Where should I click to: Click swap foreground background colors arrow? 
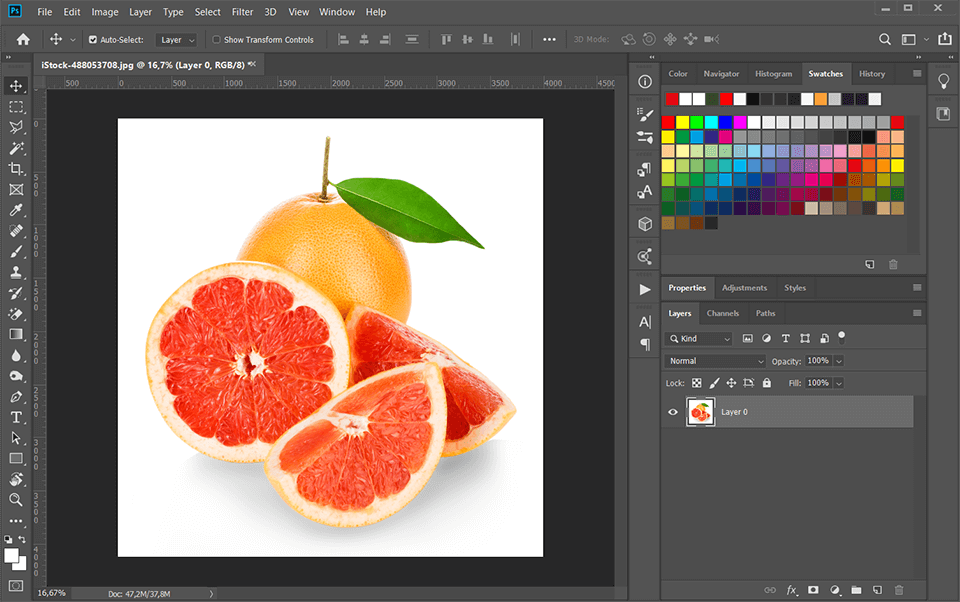(22, 540)
